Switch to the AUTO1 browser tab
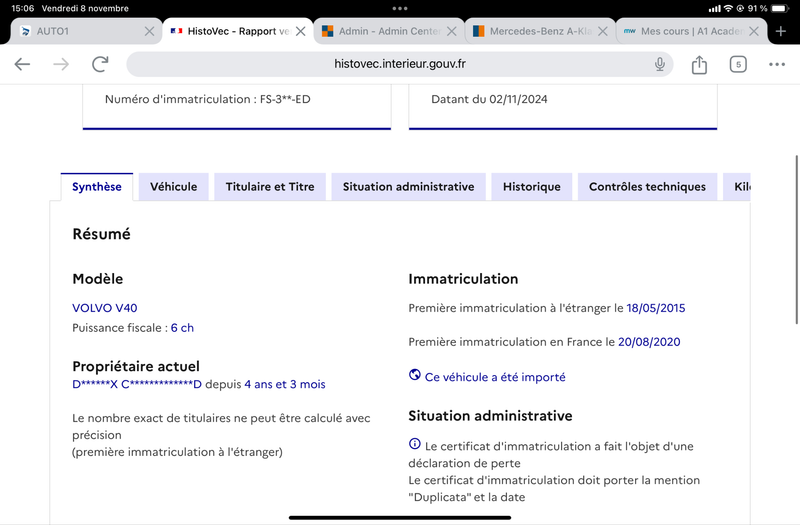This screenshot has width=800, height=525. point(86,31)
